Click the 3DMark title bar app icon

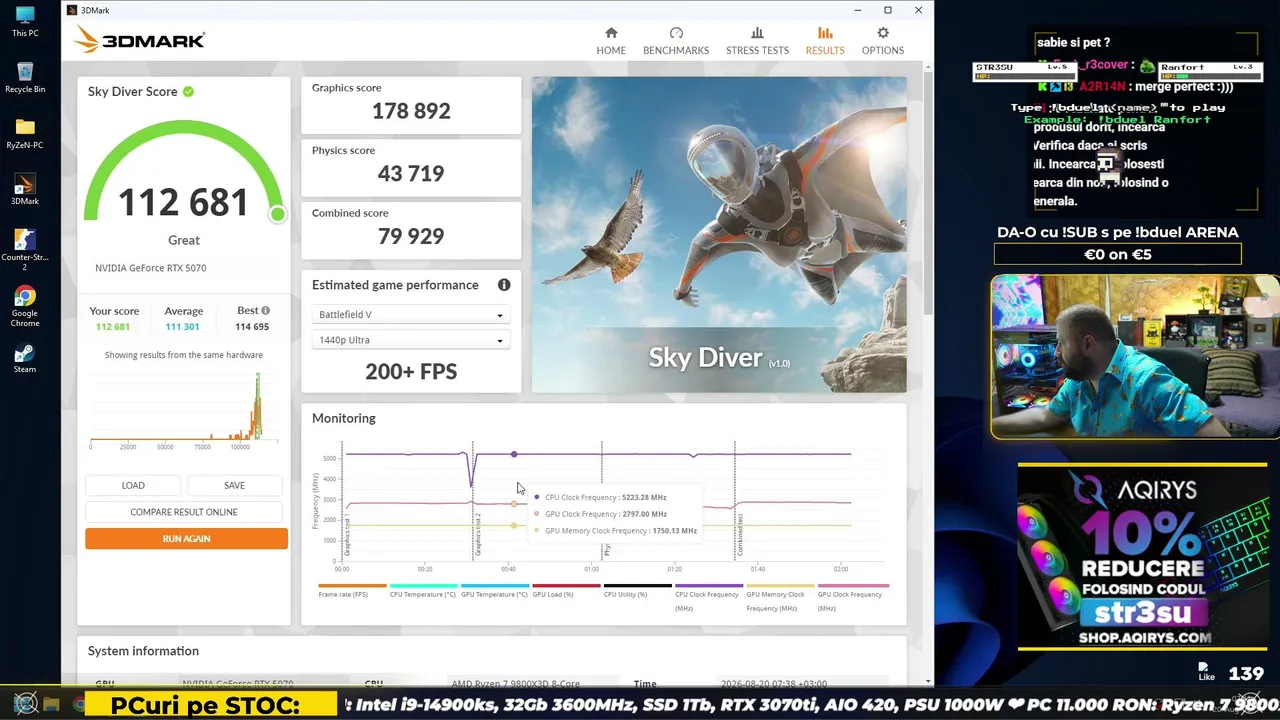pyautogui.click(x=71, y=10)
